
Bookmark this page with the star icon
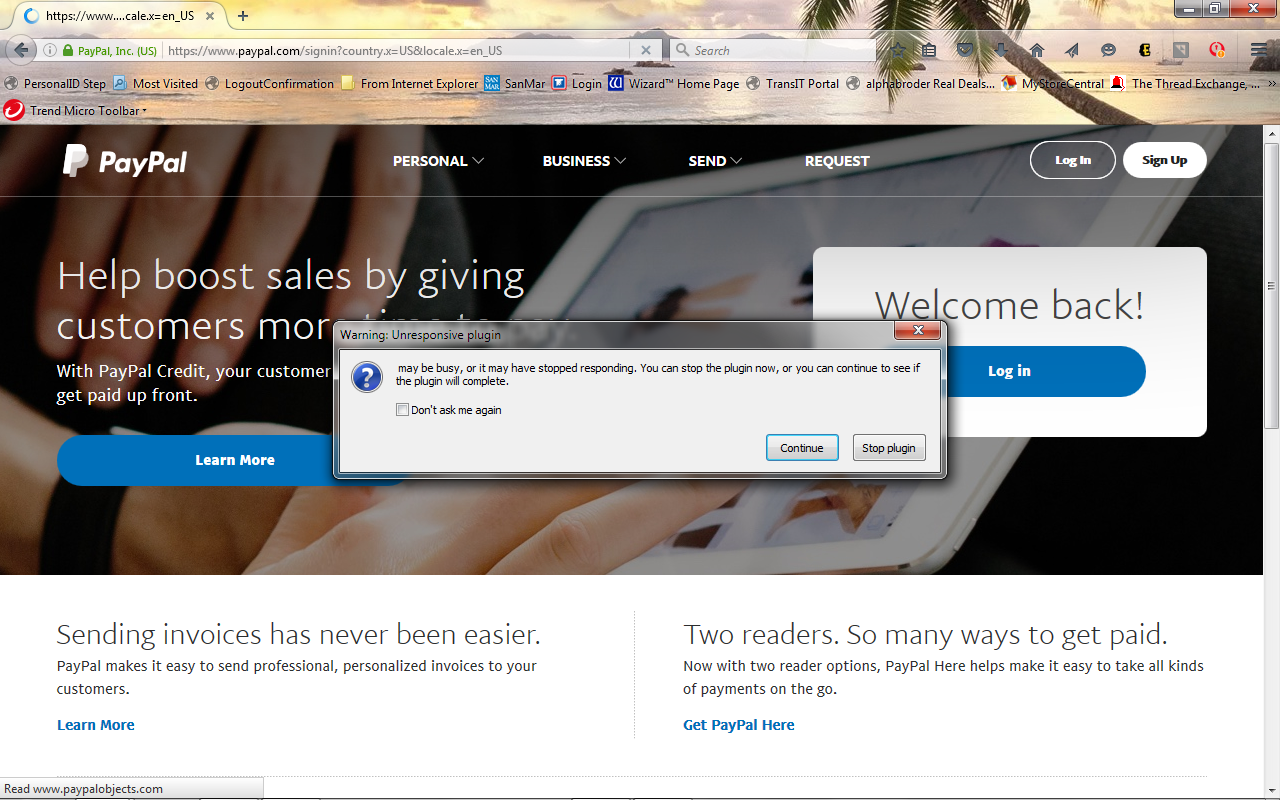click(x=899, y=50)
